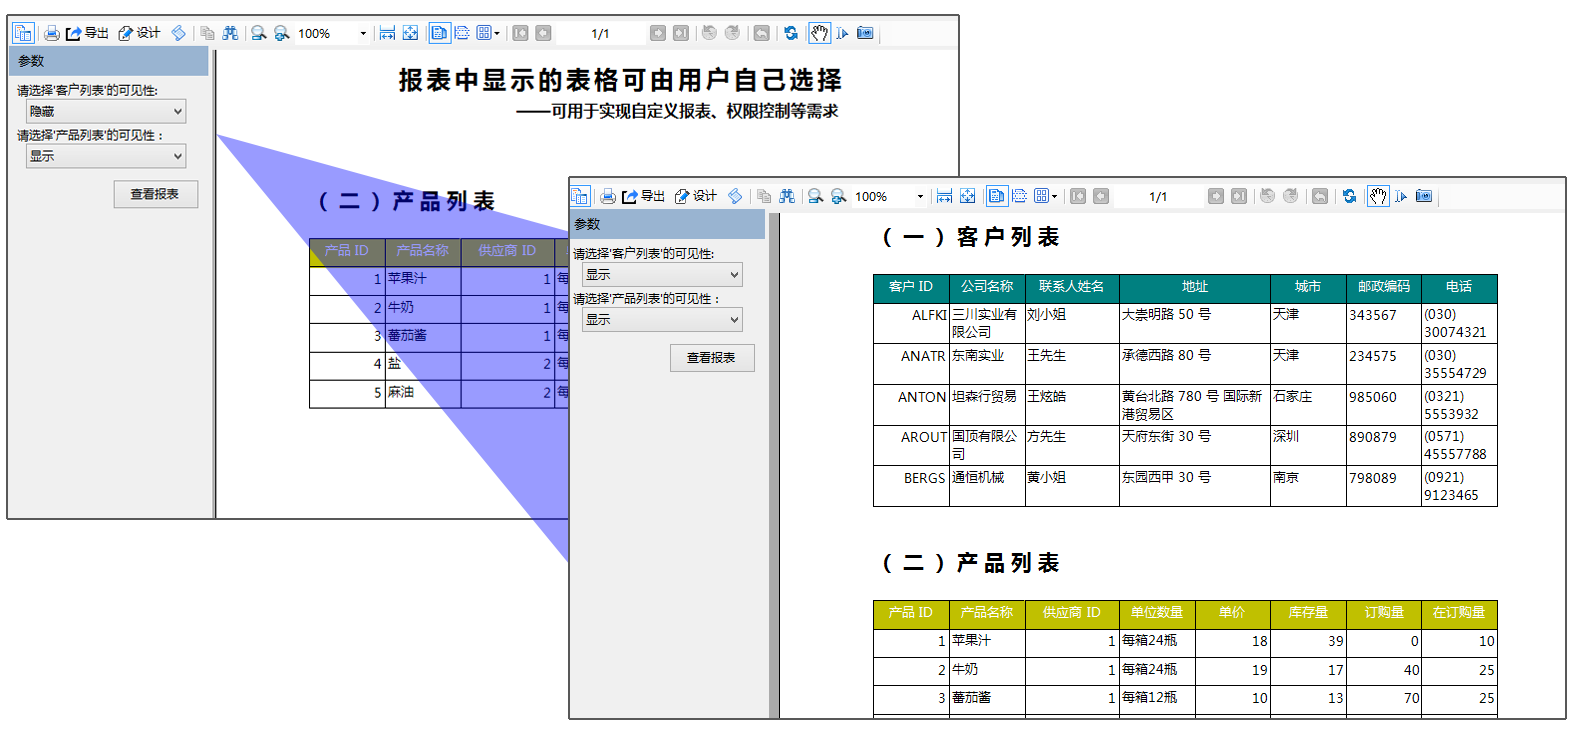Go to next page in back window
The width and height of the screenshot is (1586, 736).
tap(657, 33)
